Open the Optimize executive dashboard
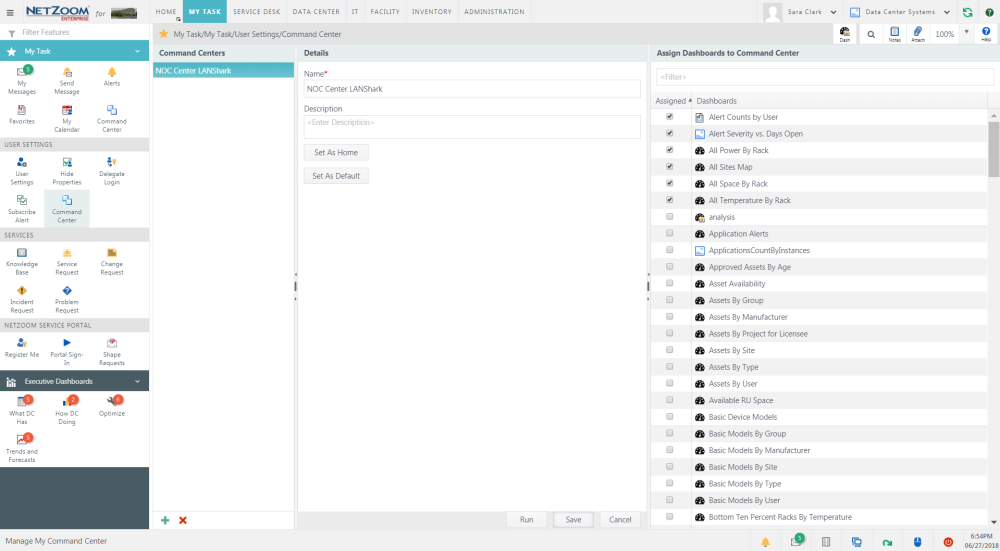Screen dimensions: 1000x551 (111, 402)
